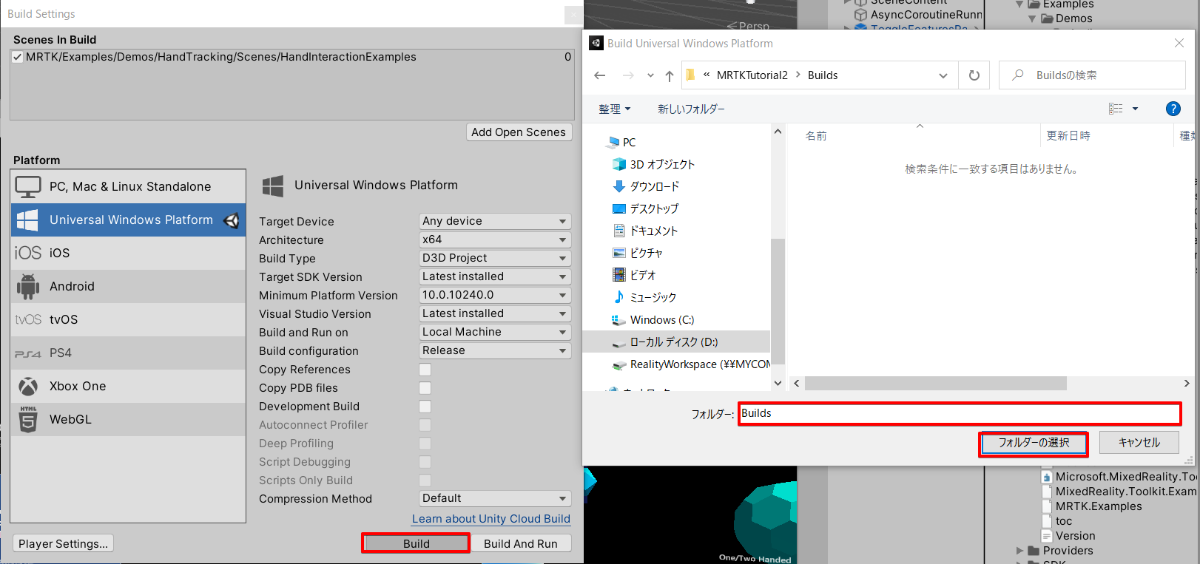Open Build and Run on dropdown

click(x=495, y=332)
